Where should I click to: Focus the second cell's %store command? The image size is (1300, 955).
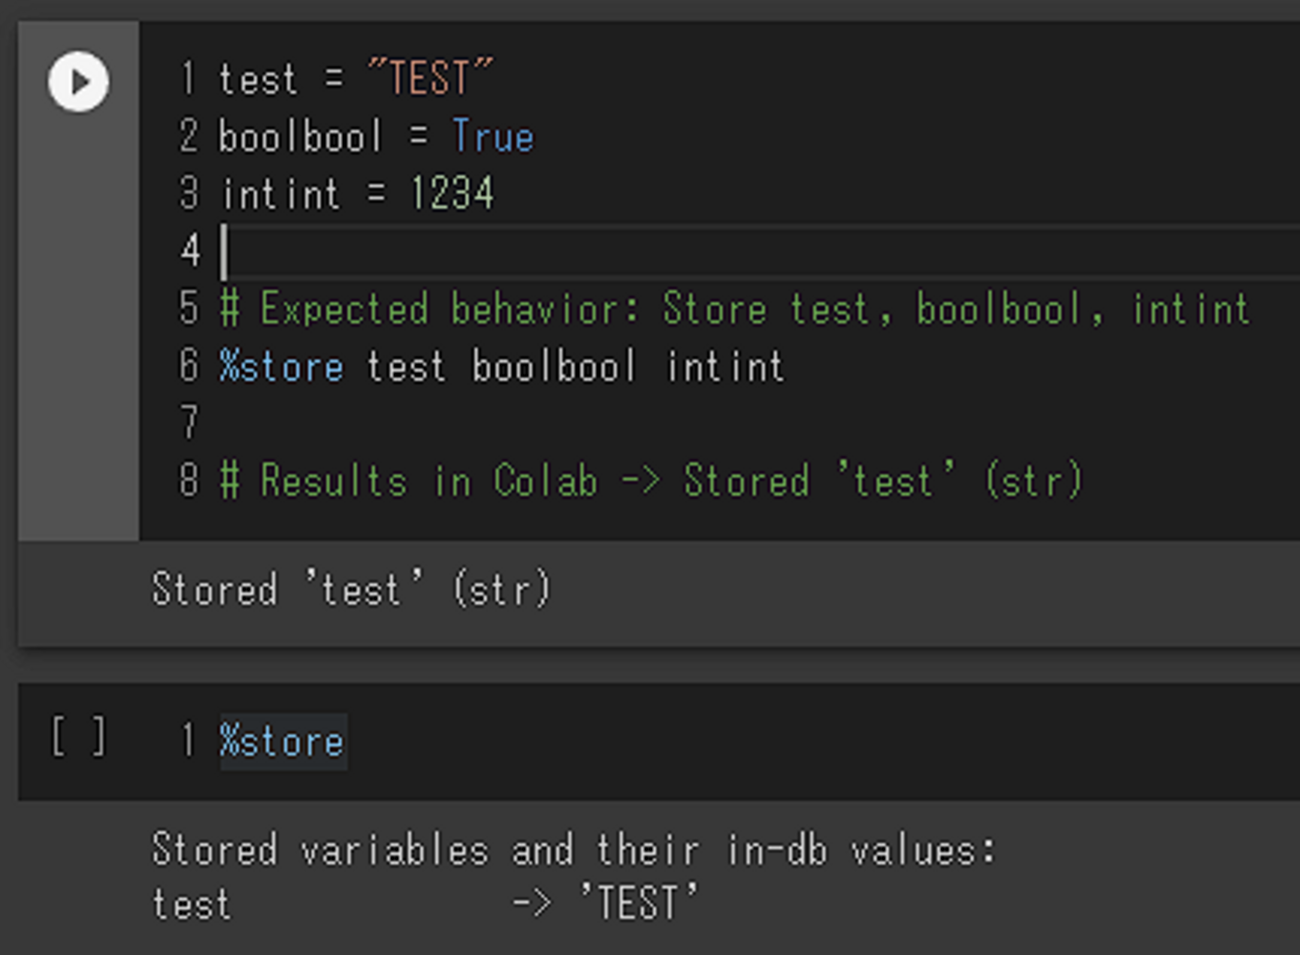pos(282,741)
